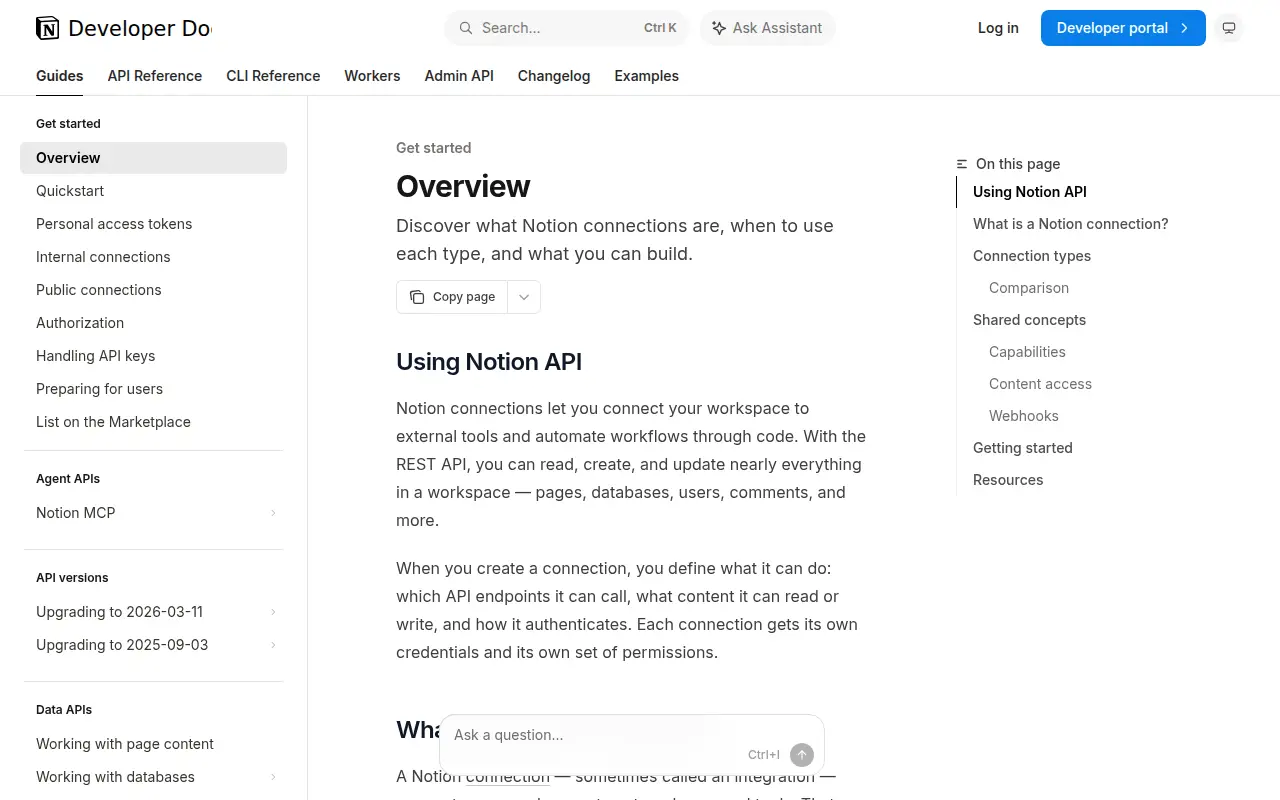Click the Ask Assistant sparkle icon
The width and height of the screenshot is (1280, 800).
(x=719, y=28)
